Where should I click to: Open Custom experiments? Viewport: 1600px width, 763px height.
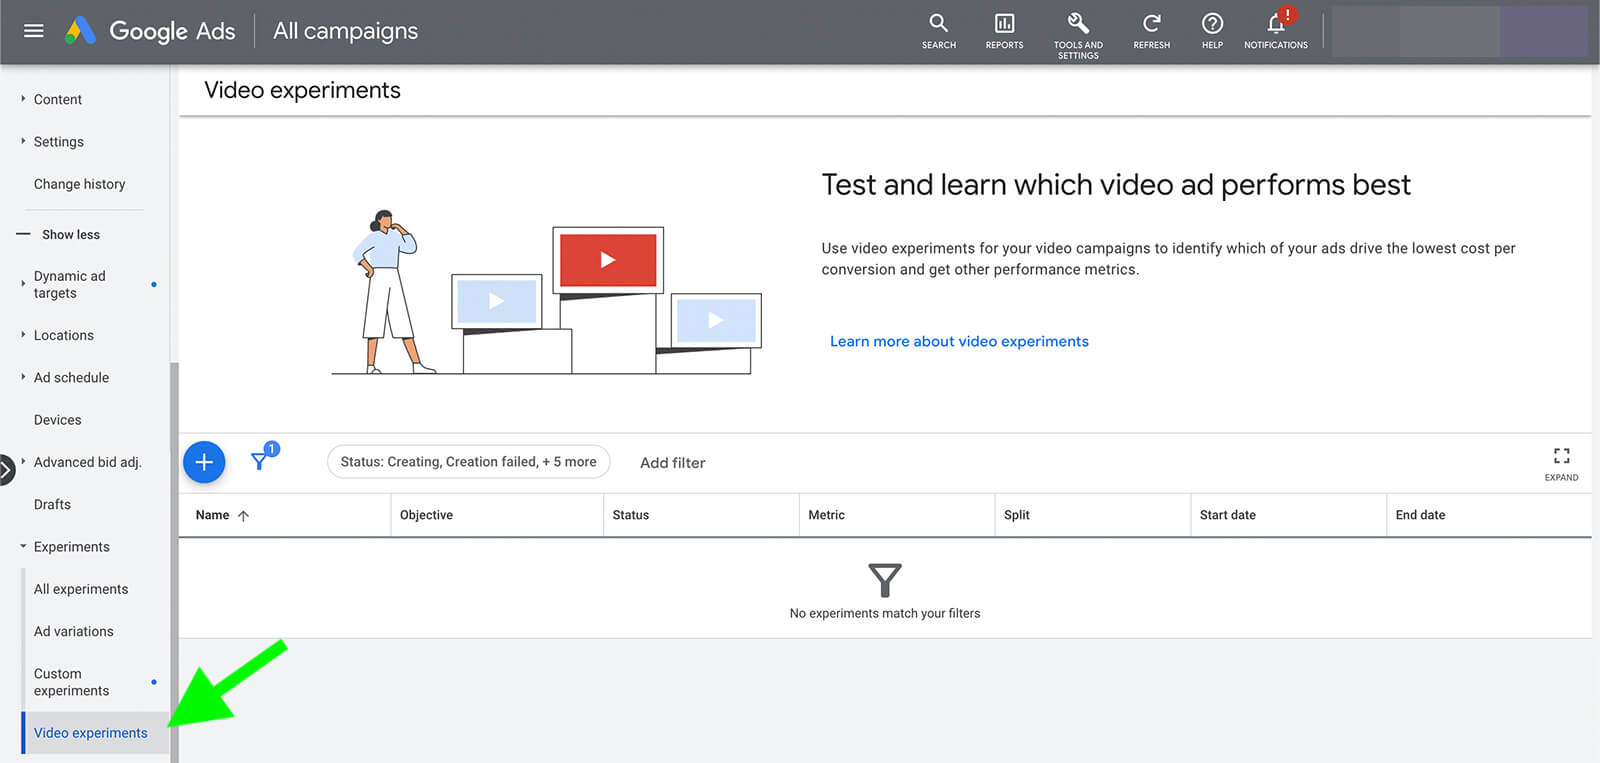[72, 682]
